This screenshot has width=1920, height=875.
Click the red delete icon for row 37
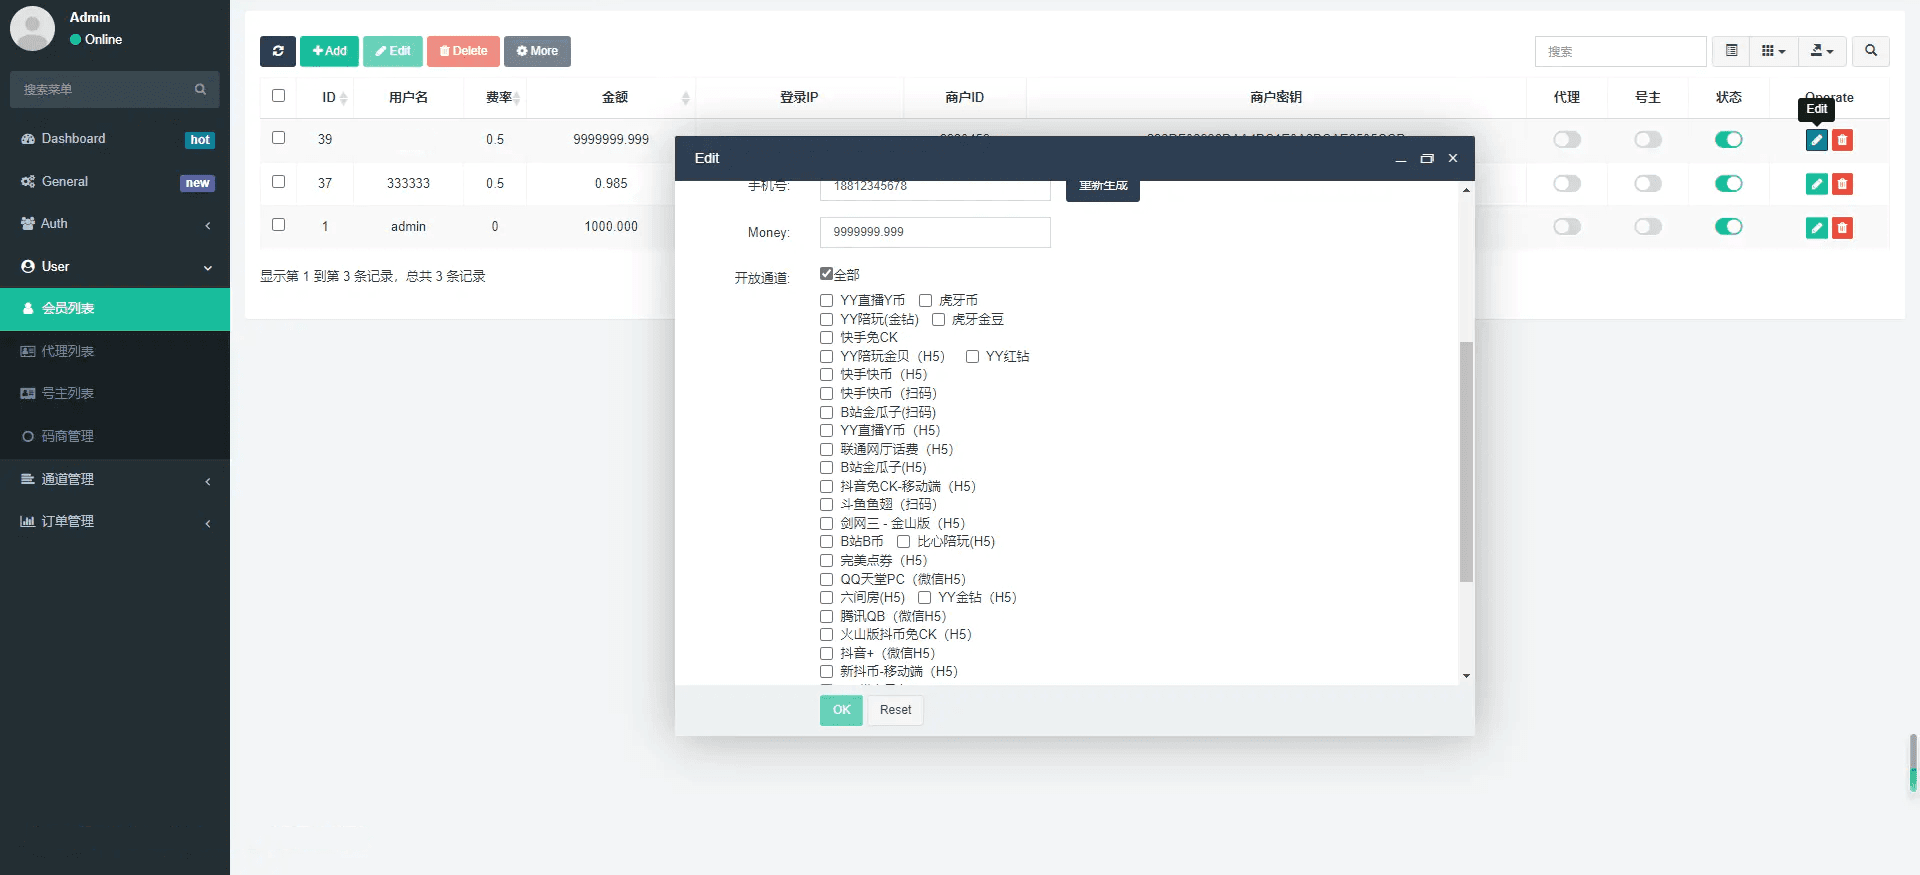coord(1842,184)
